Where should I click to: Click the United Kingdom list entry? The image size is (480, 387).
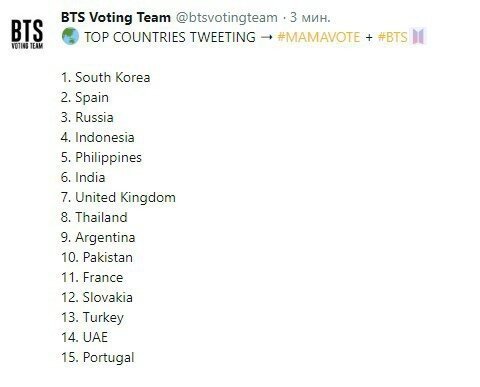click(x=118, y=198)
